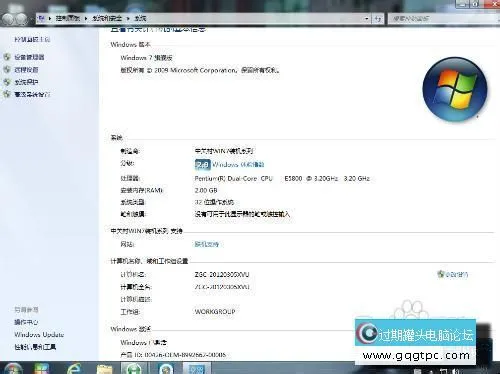Open Windows Explorer folder taskbar icon
This screenshot has height=374, width=500.
(x=104, y=369)
